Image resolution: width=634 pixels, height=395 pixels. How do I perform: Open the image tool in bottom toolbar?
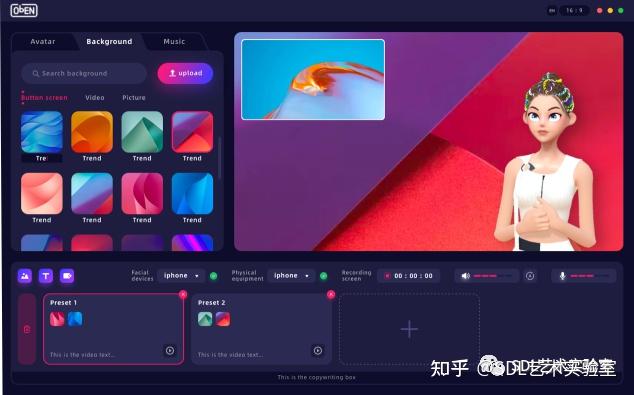click(25, 276)
